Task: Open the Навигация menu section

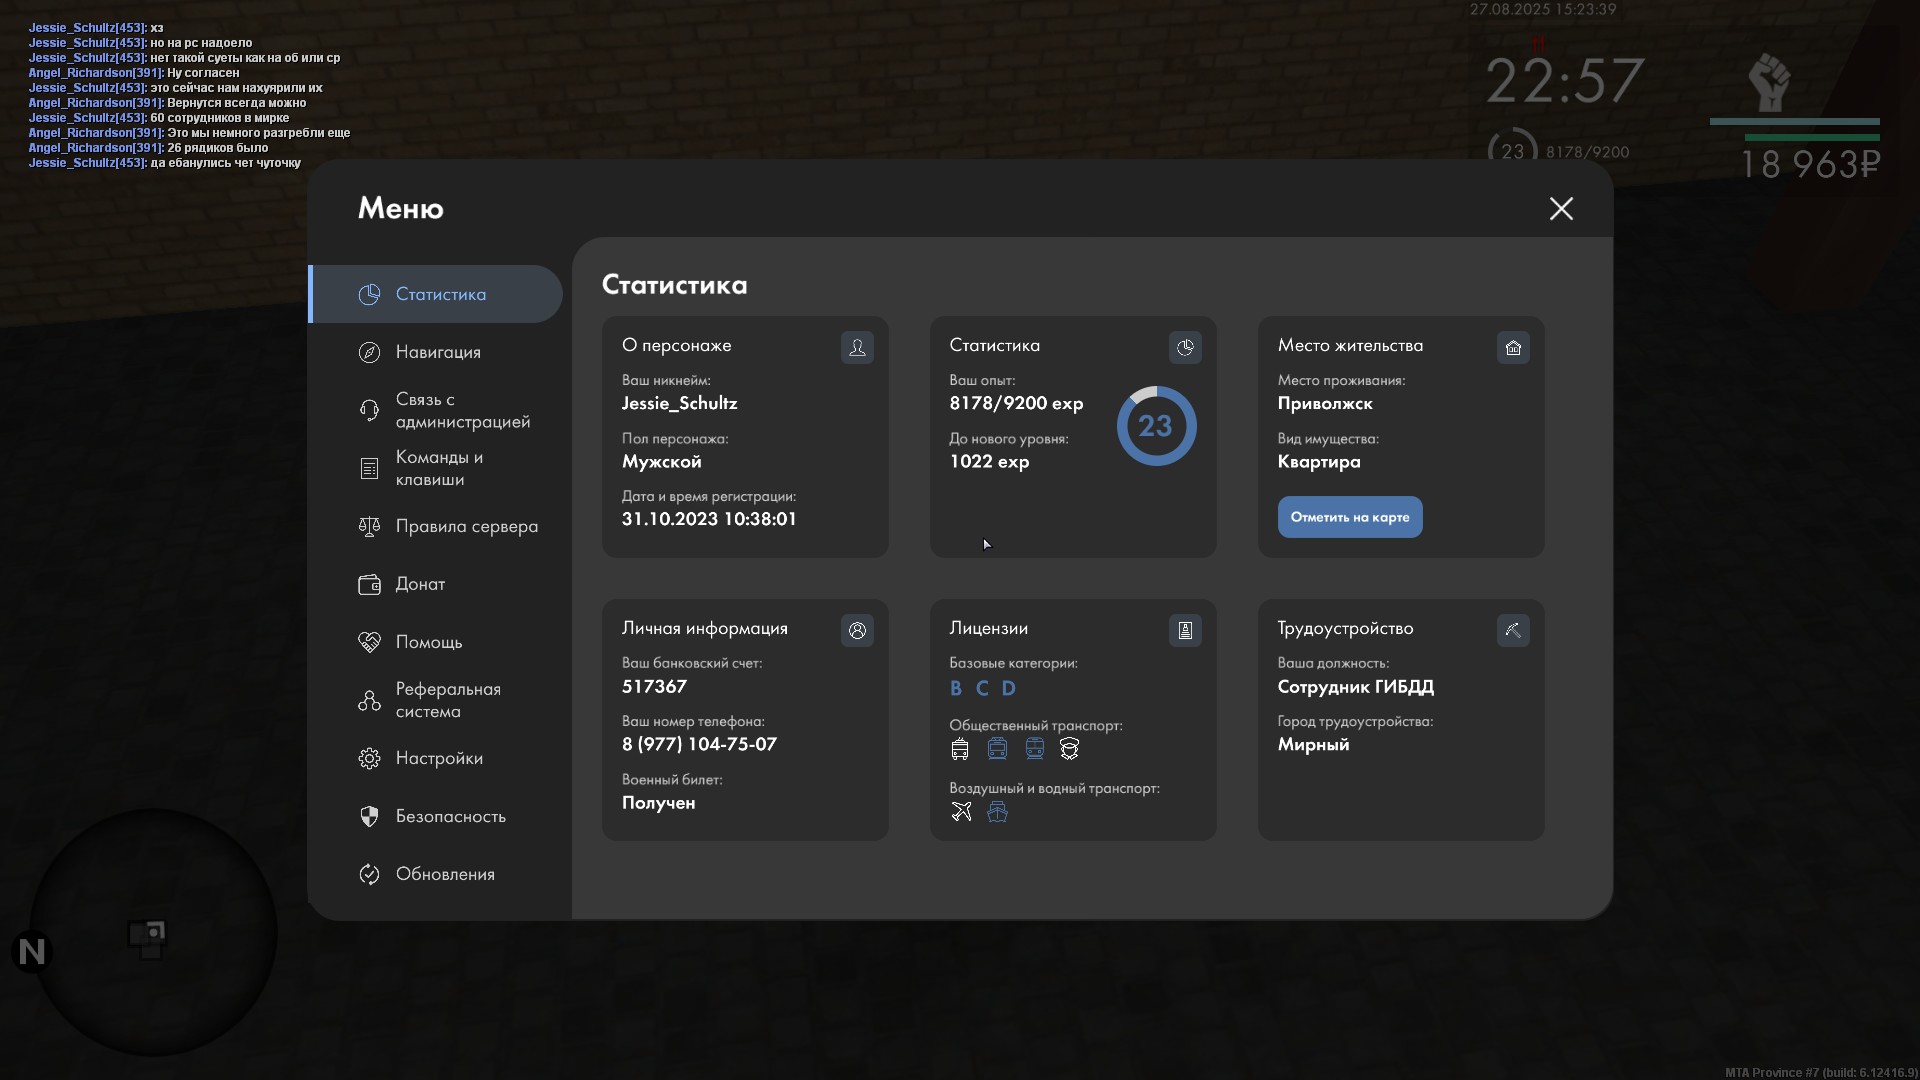Action: (437, 352)
